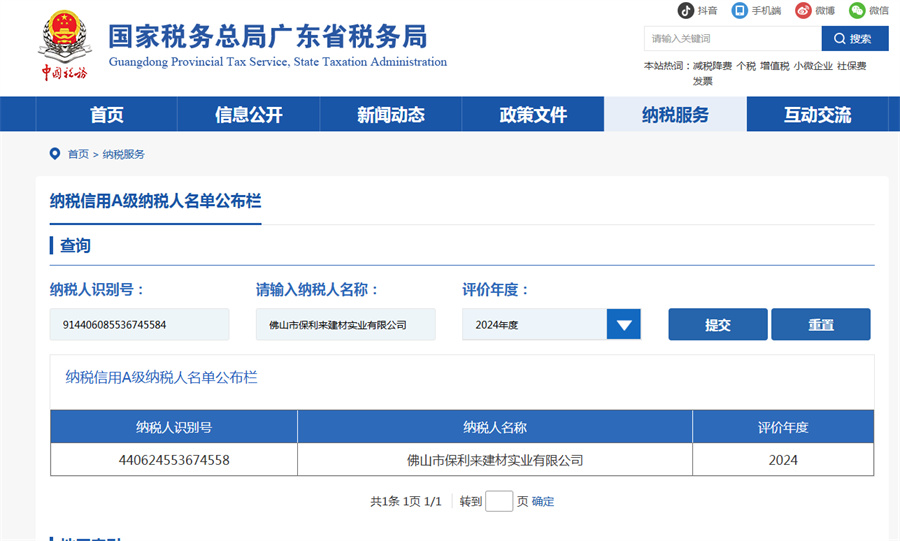Click the 确定 pagination confirm link
The width and height of the screenshot is (900, 541).
point(543,502)
